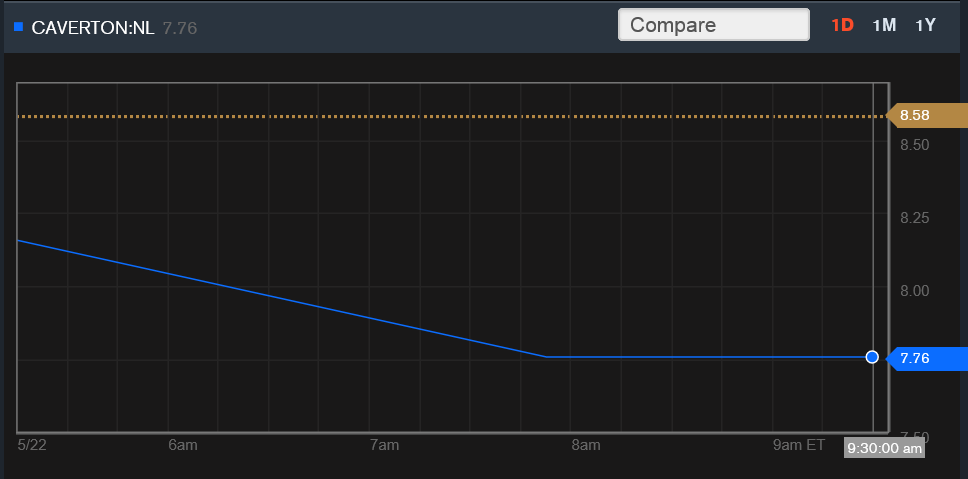Focus the Compare input field
The image size is (968, 479).
pos(713,25)
